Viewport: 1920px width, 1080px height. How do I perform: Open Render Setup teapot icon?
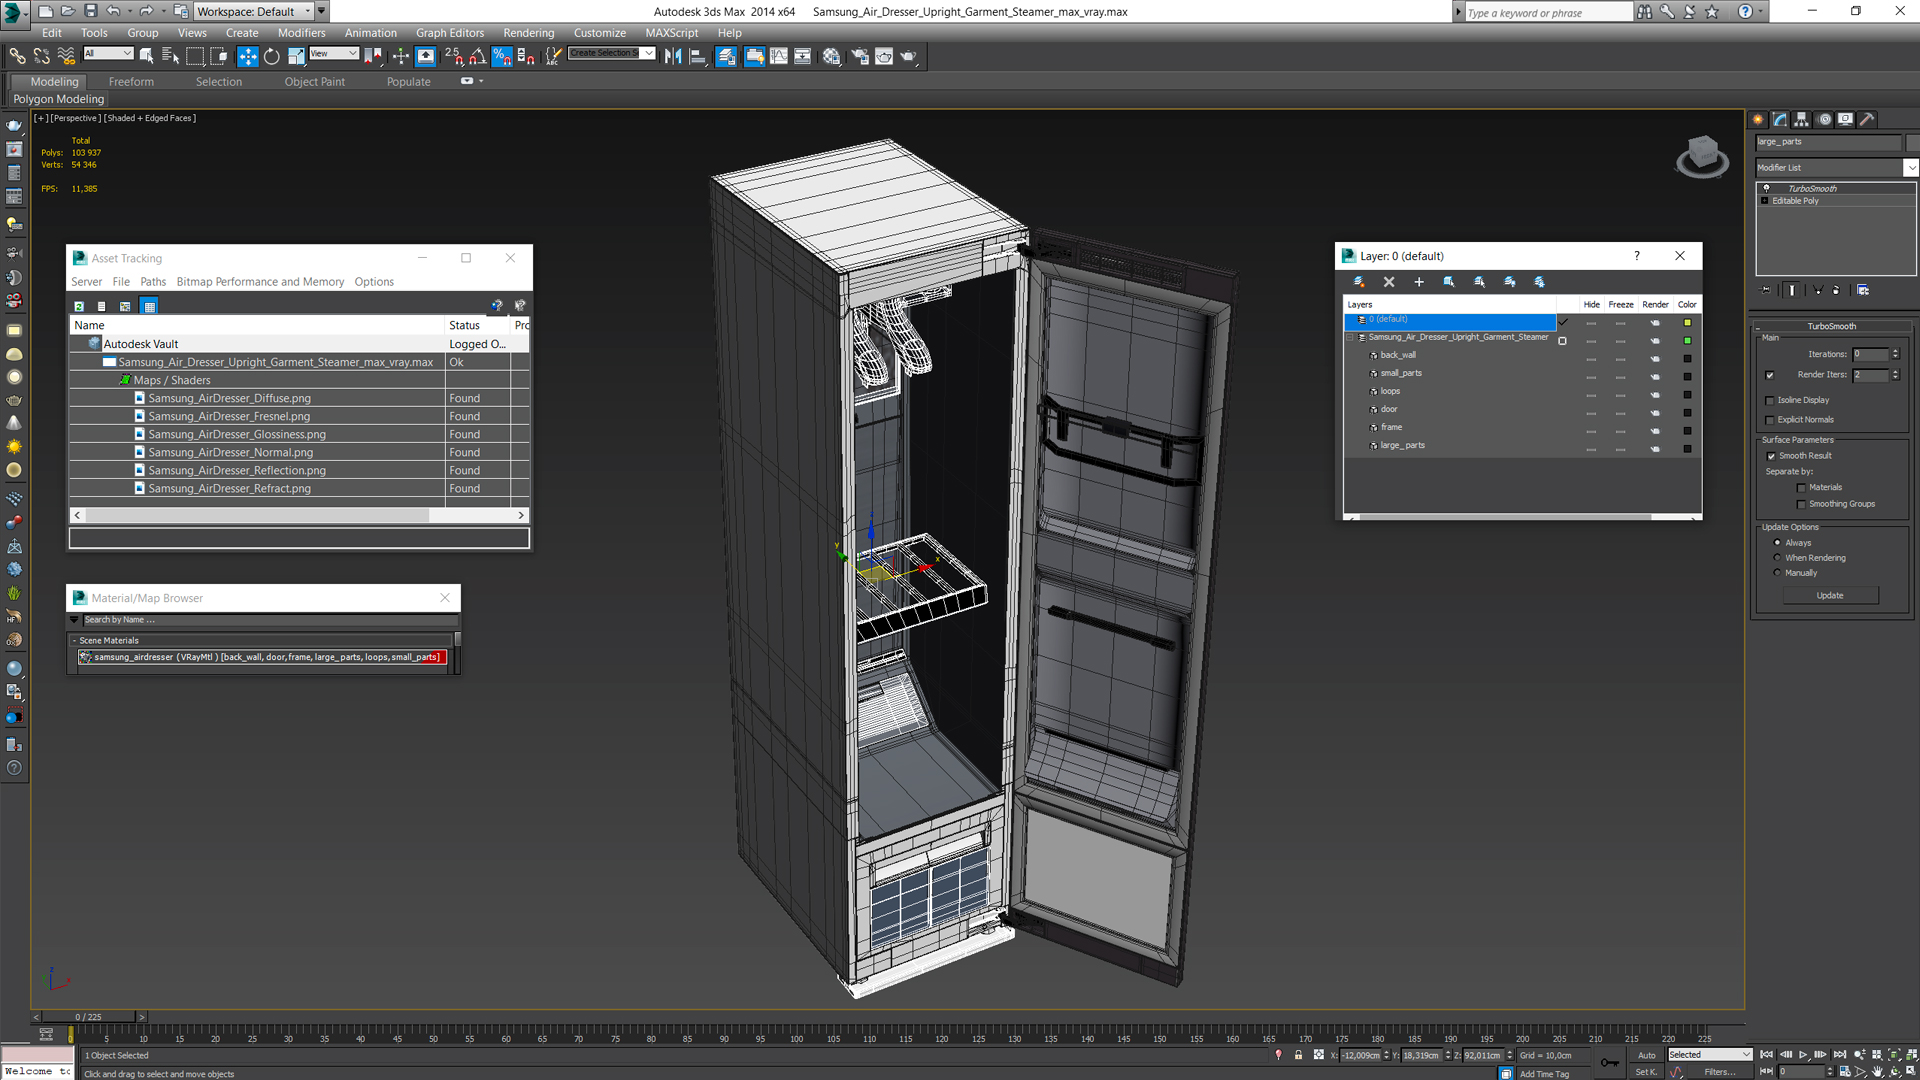[x=860, y=57]
